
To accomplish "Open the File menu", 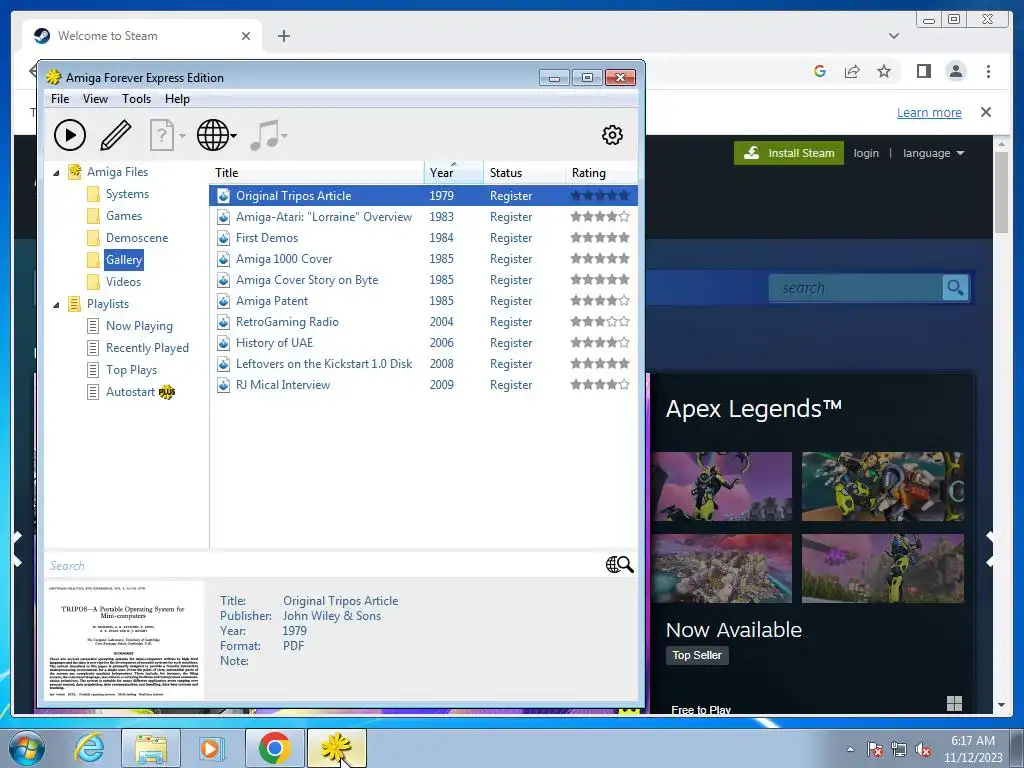I will 59,99.
